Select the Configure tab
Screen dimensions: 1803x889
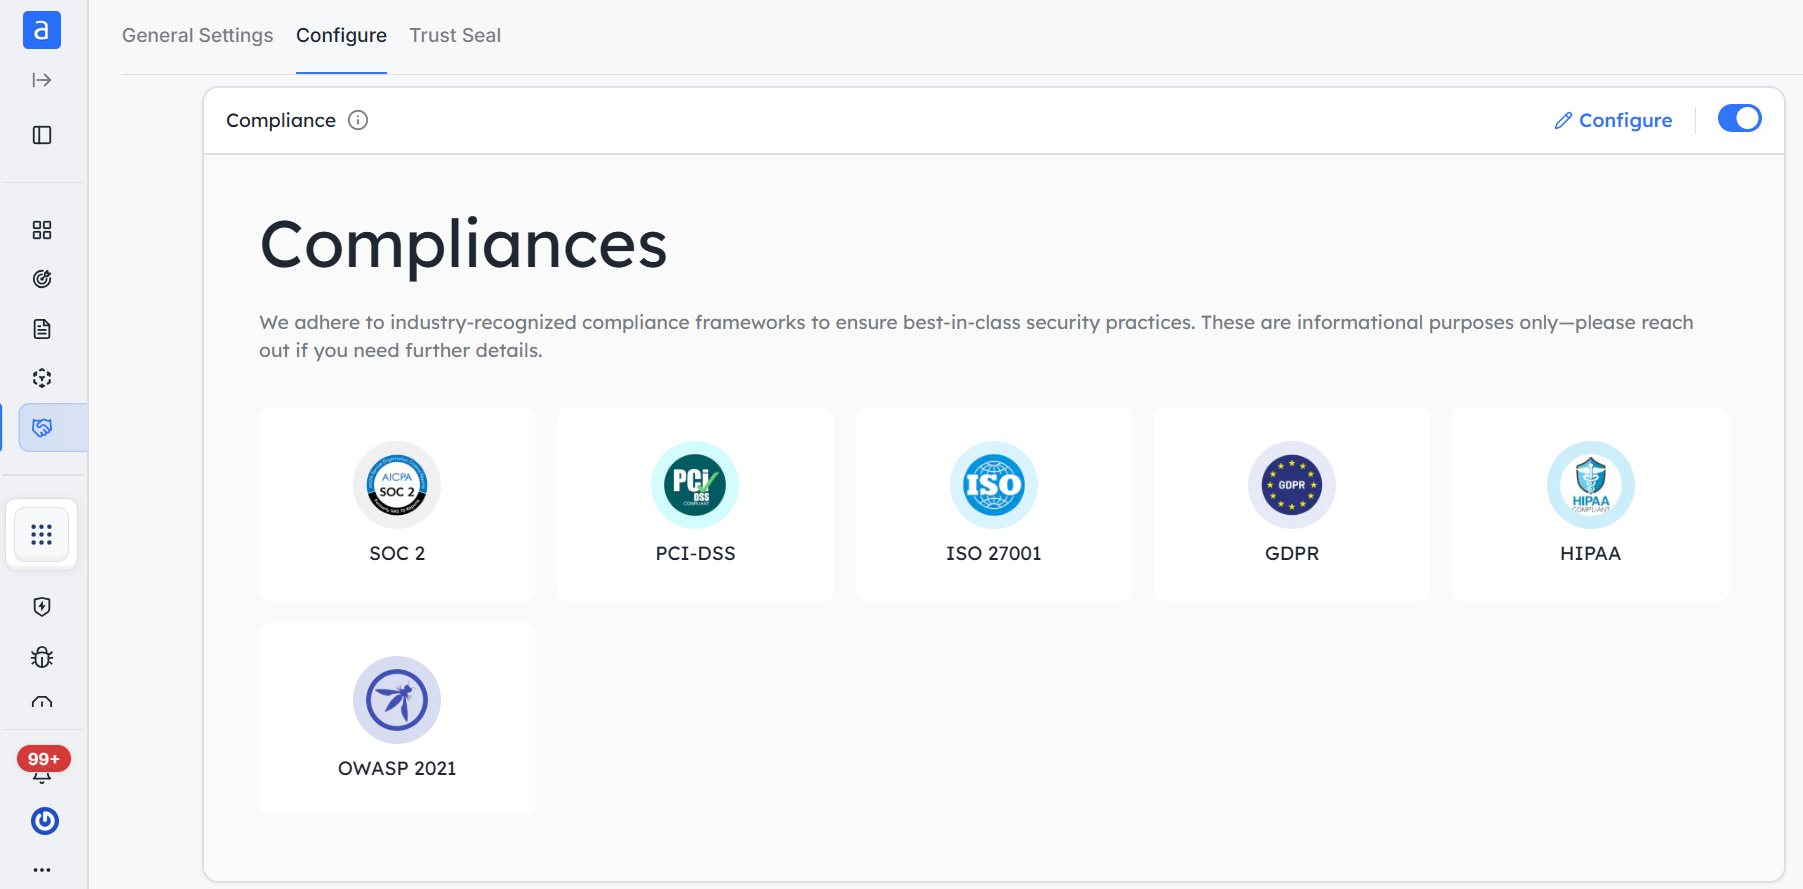click(341, 35)
